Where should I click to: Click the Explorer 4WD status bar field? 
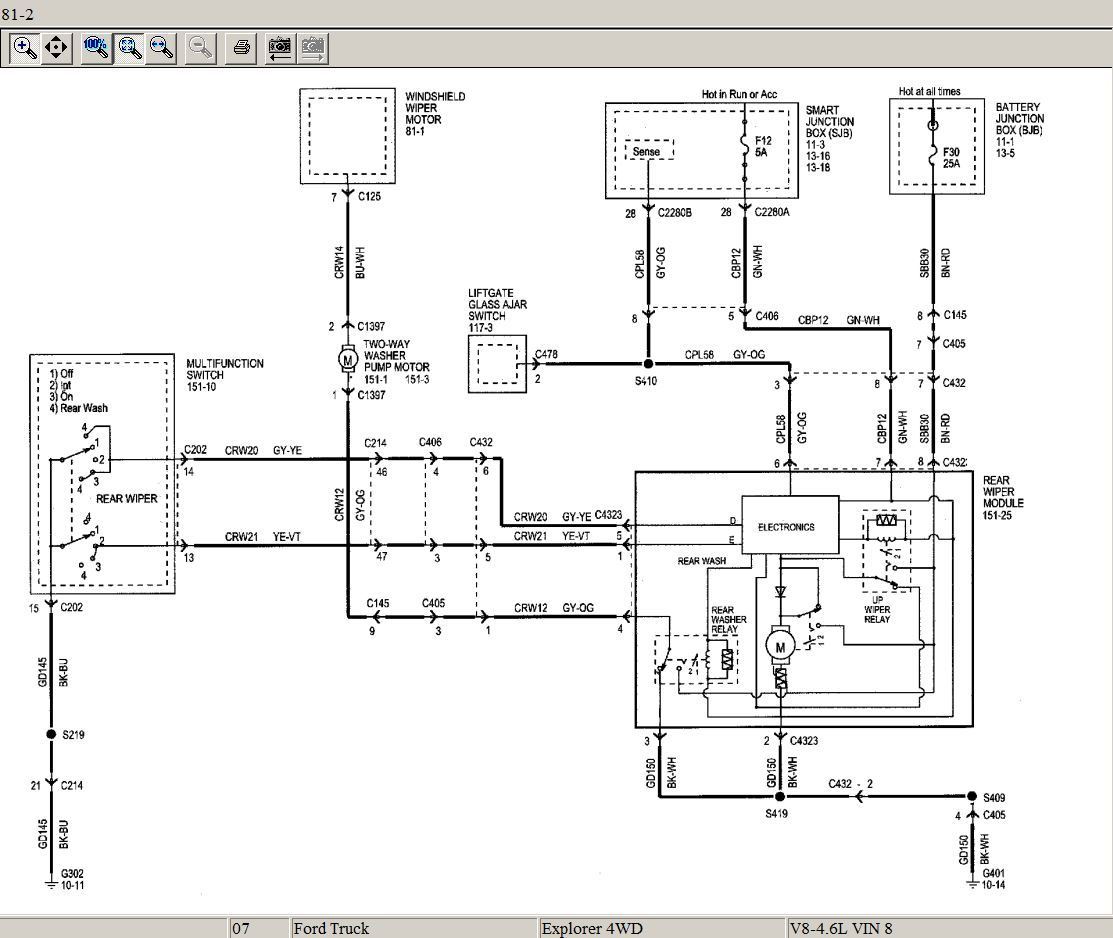coord(660,928)
